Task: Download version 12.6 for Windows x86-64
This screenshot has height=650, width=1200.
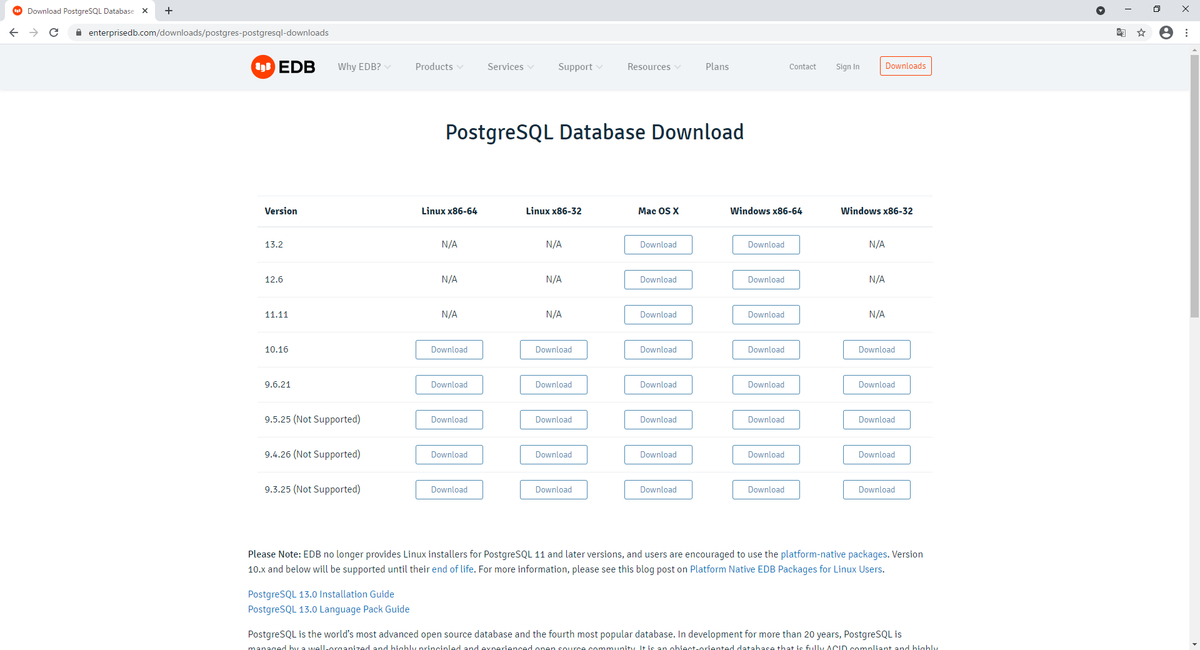Action: (766, 280)
